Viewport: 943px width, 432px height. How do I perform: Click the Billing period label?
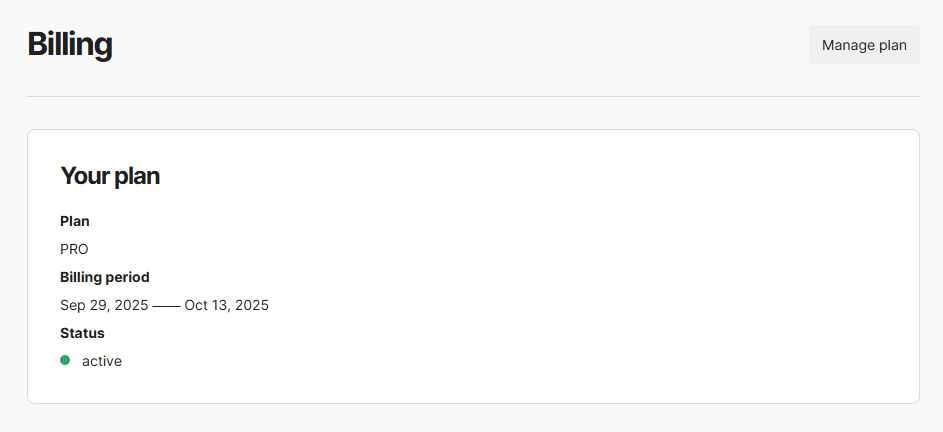point(105,277)
